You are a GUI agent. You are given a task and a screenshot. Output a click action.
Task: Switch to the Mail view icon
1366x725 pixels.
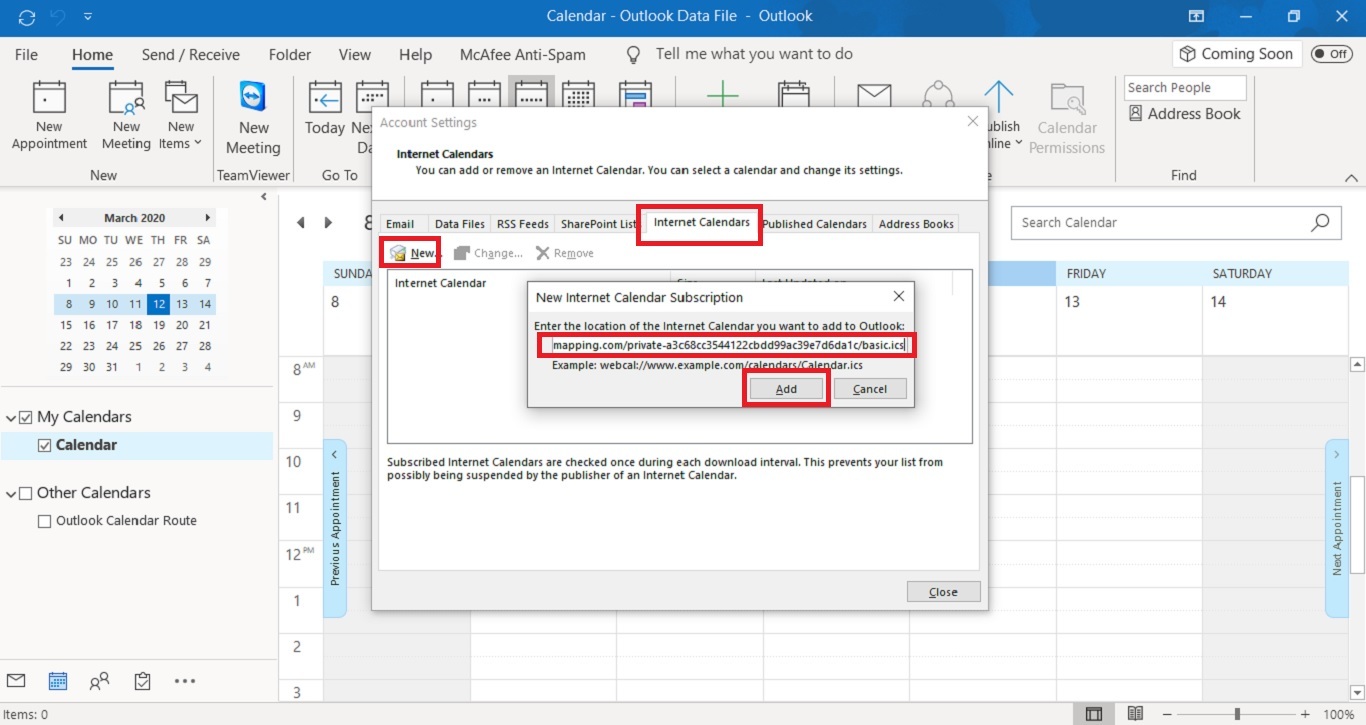(x=16, y=681)
